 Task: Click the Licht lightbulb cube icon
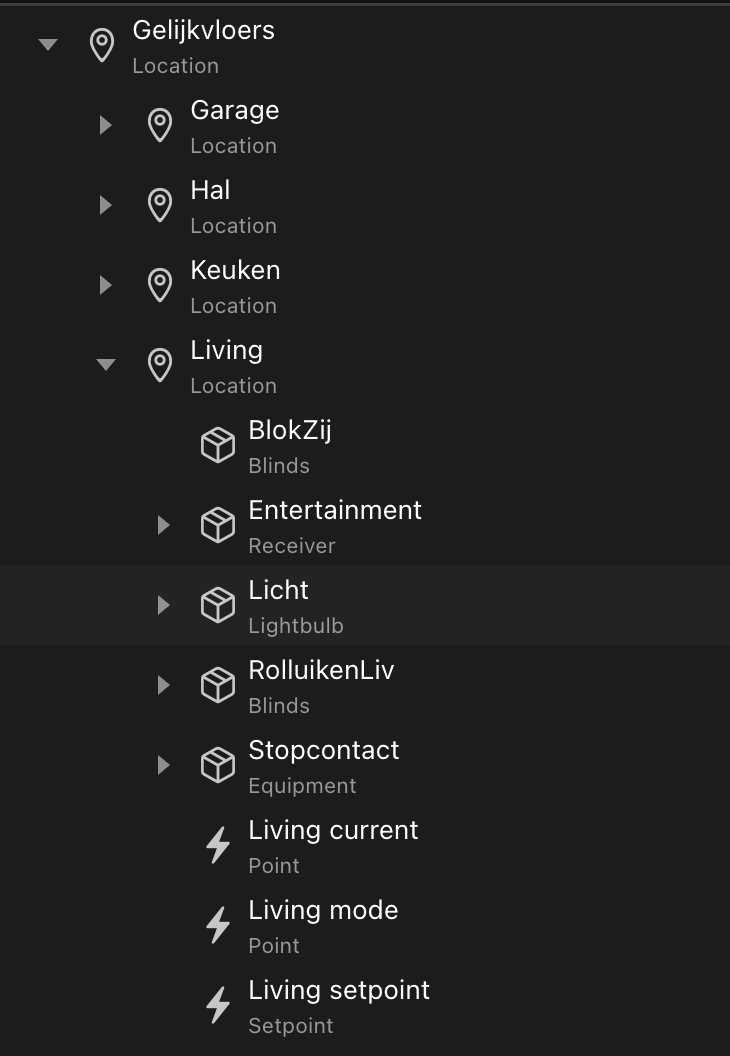(x=218, y=605)
